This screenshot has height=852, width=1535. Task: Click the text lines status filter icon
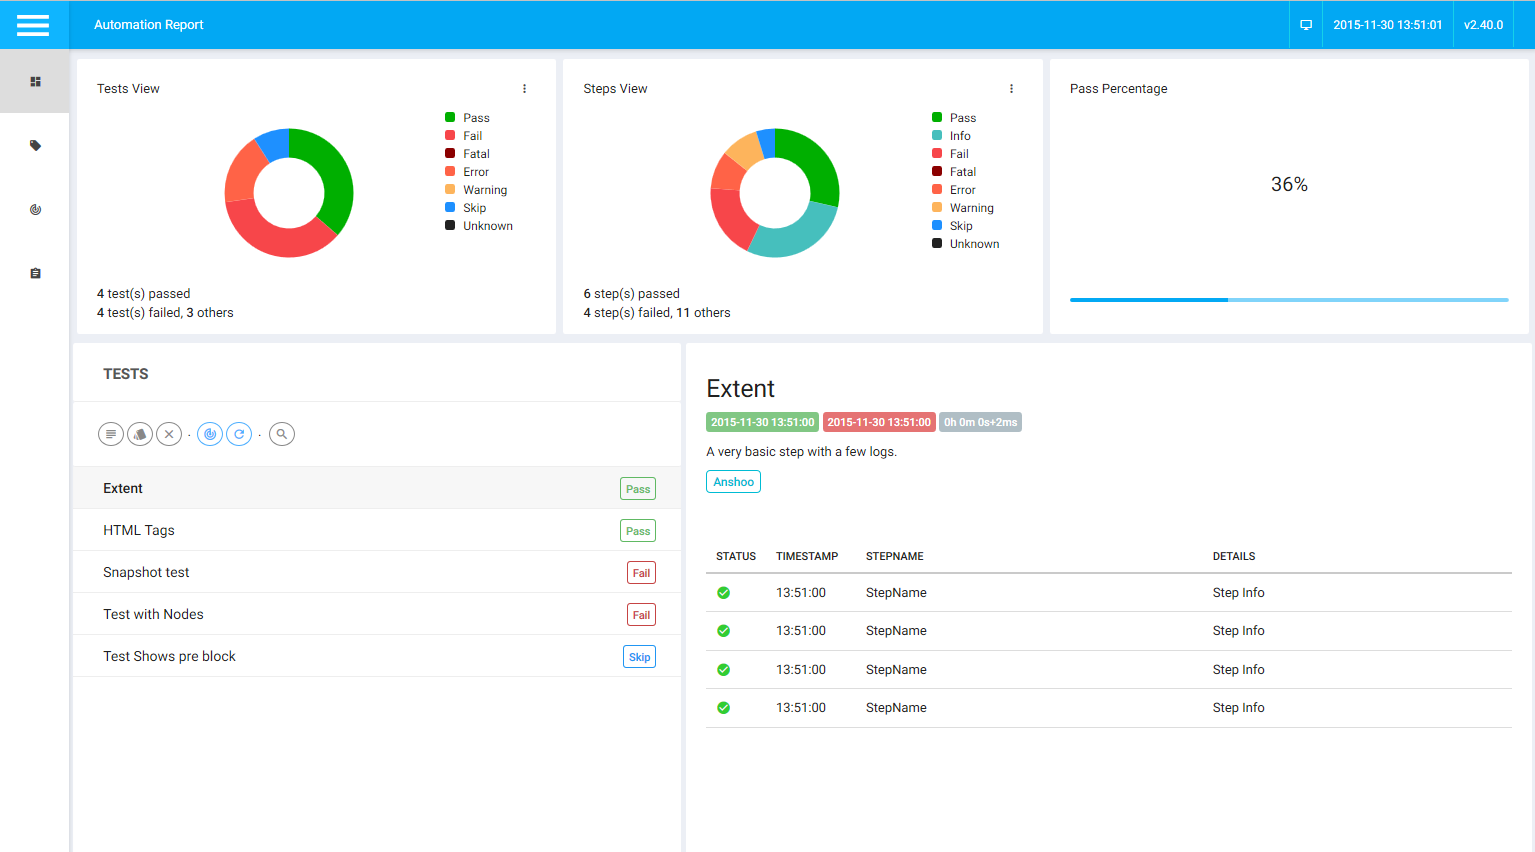111,434
